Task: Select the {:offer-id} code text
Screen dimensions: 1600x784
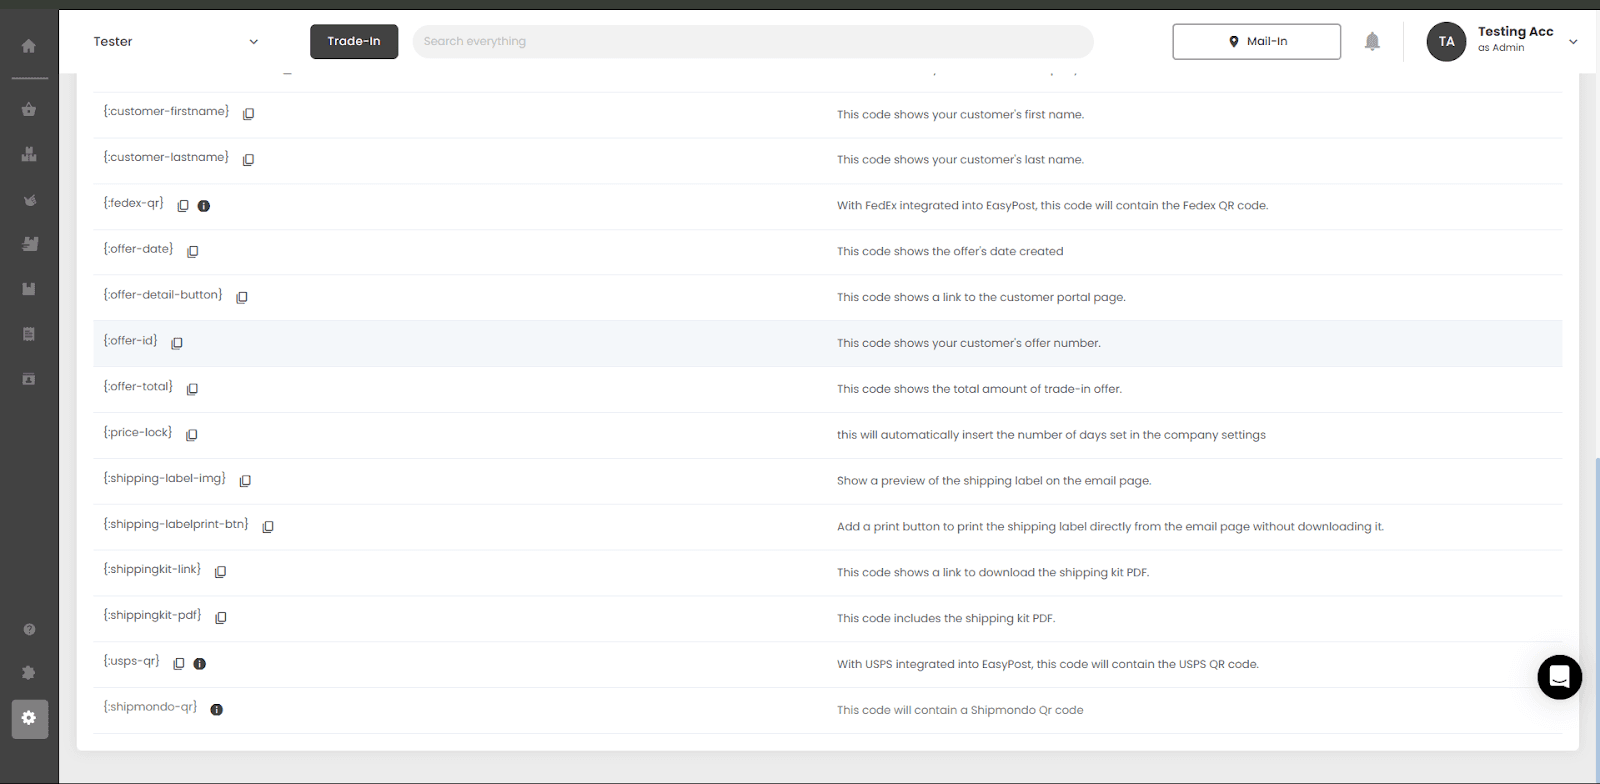Action: click(130, 341)
